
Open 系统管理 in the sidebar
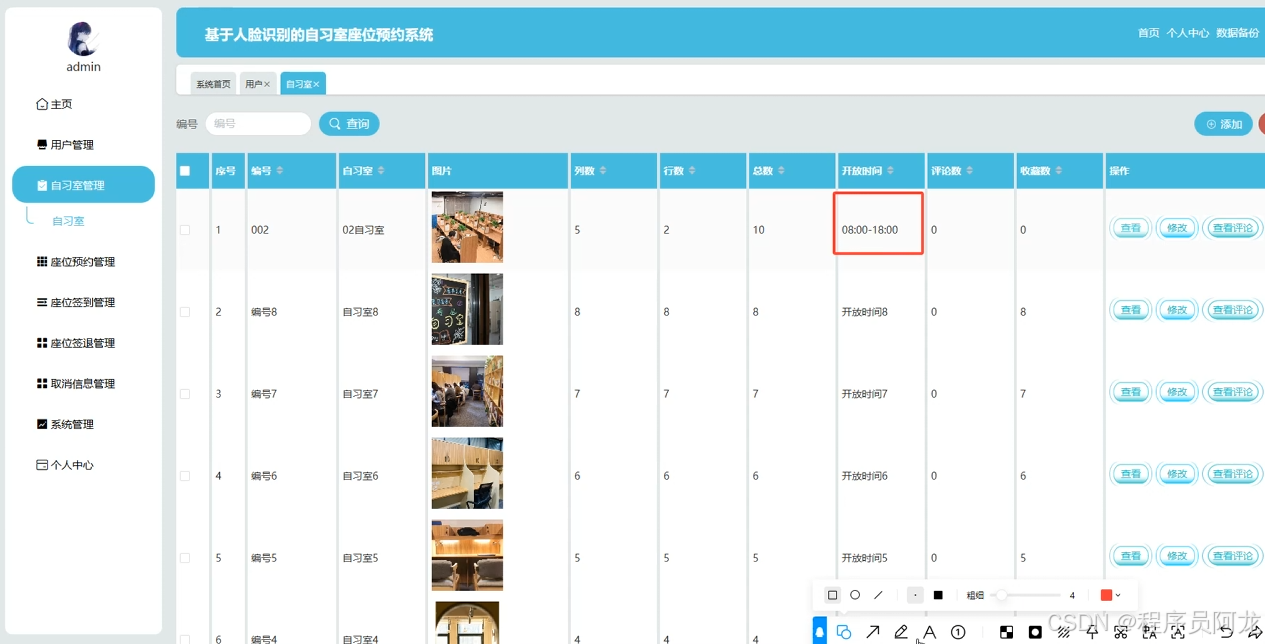[x=65, y=424]
